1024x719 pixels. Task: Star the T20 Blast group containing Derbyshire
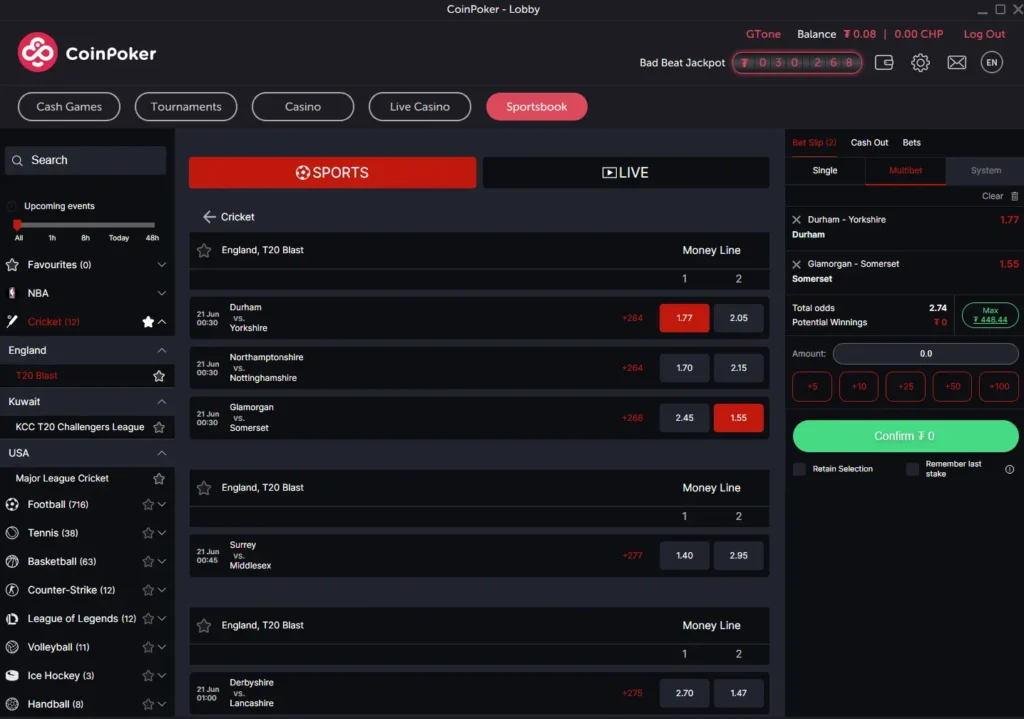point(204,626)
